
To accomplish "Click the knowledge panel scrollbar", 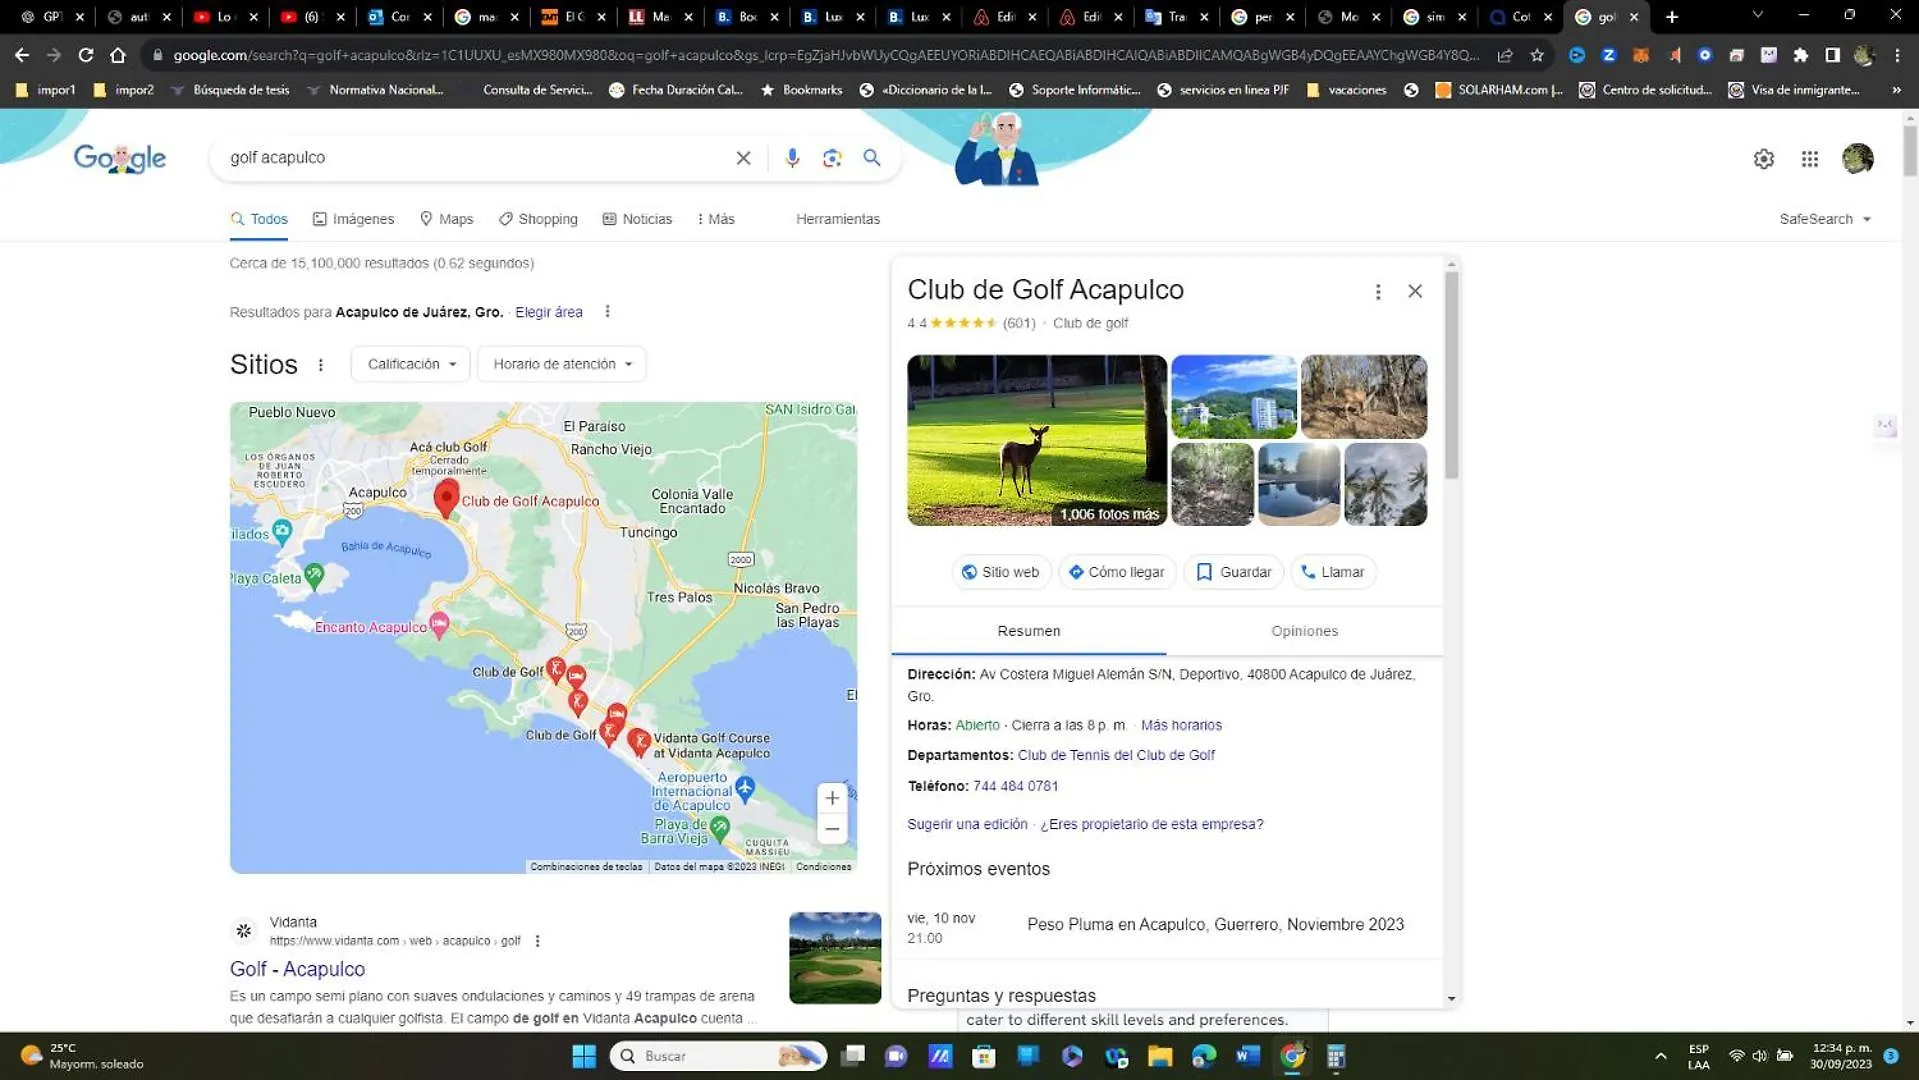I will click(1451, 375).
